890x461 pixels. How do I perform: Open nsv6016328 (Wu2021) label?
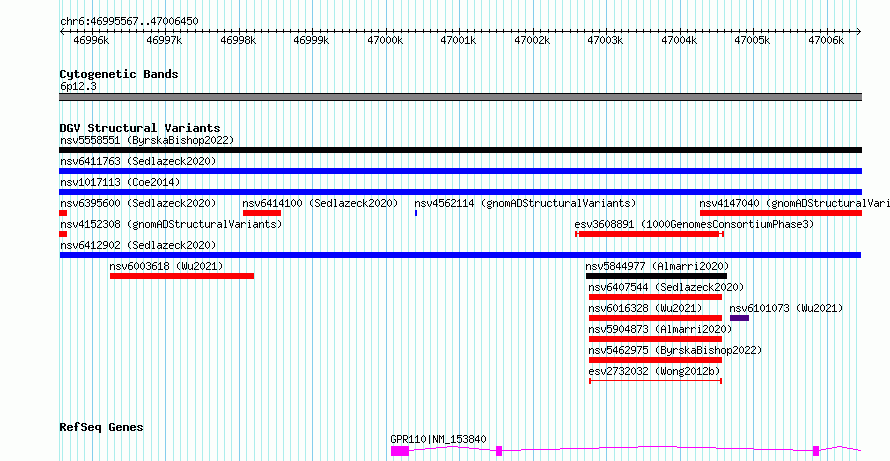[x=645, y=308]
